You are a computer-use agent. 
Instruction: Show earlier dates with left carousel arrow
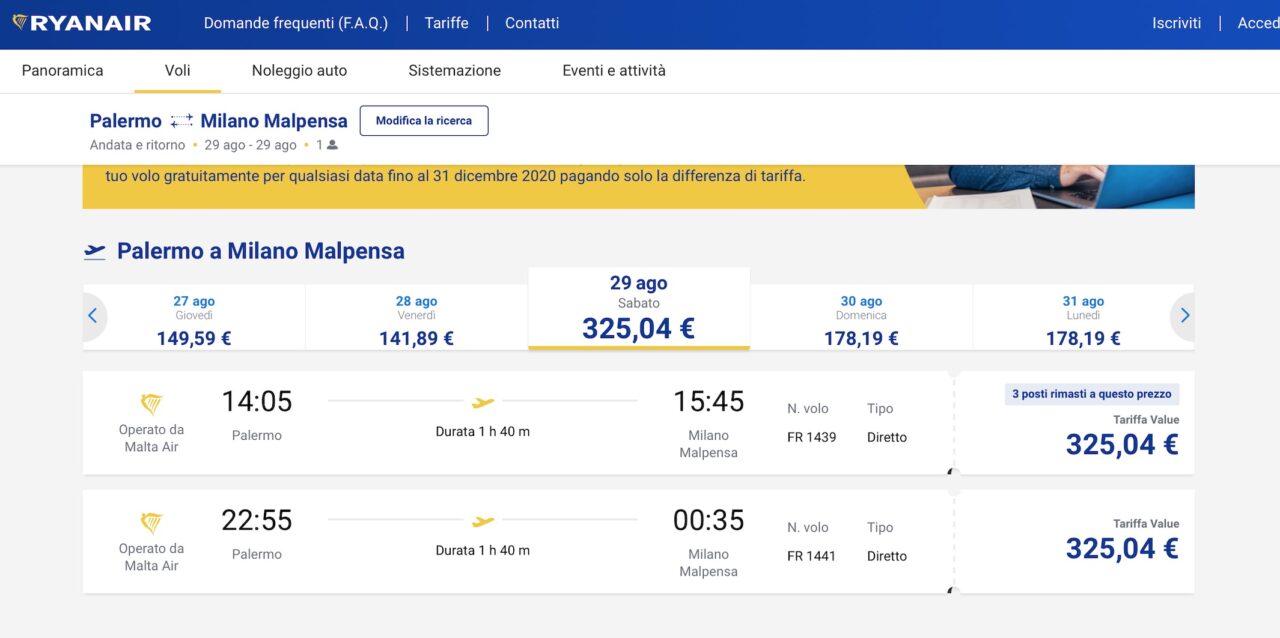point(93,316)
